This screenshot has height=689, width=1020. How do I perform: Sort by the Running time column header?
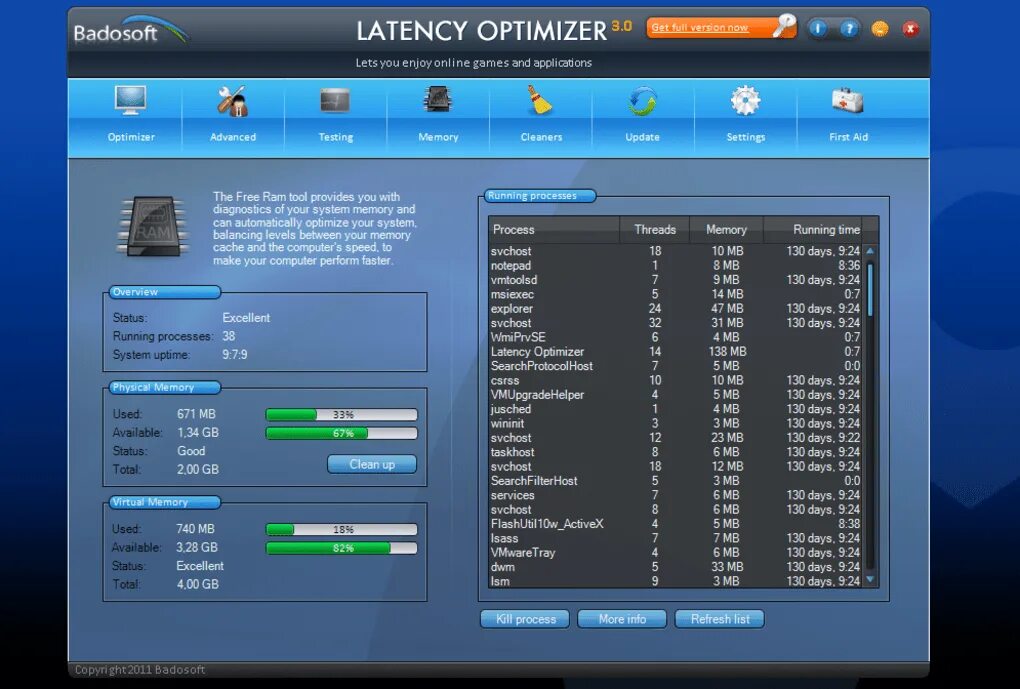pos(813,230)
